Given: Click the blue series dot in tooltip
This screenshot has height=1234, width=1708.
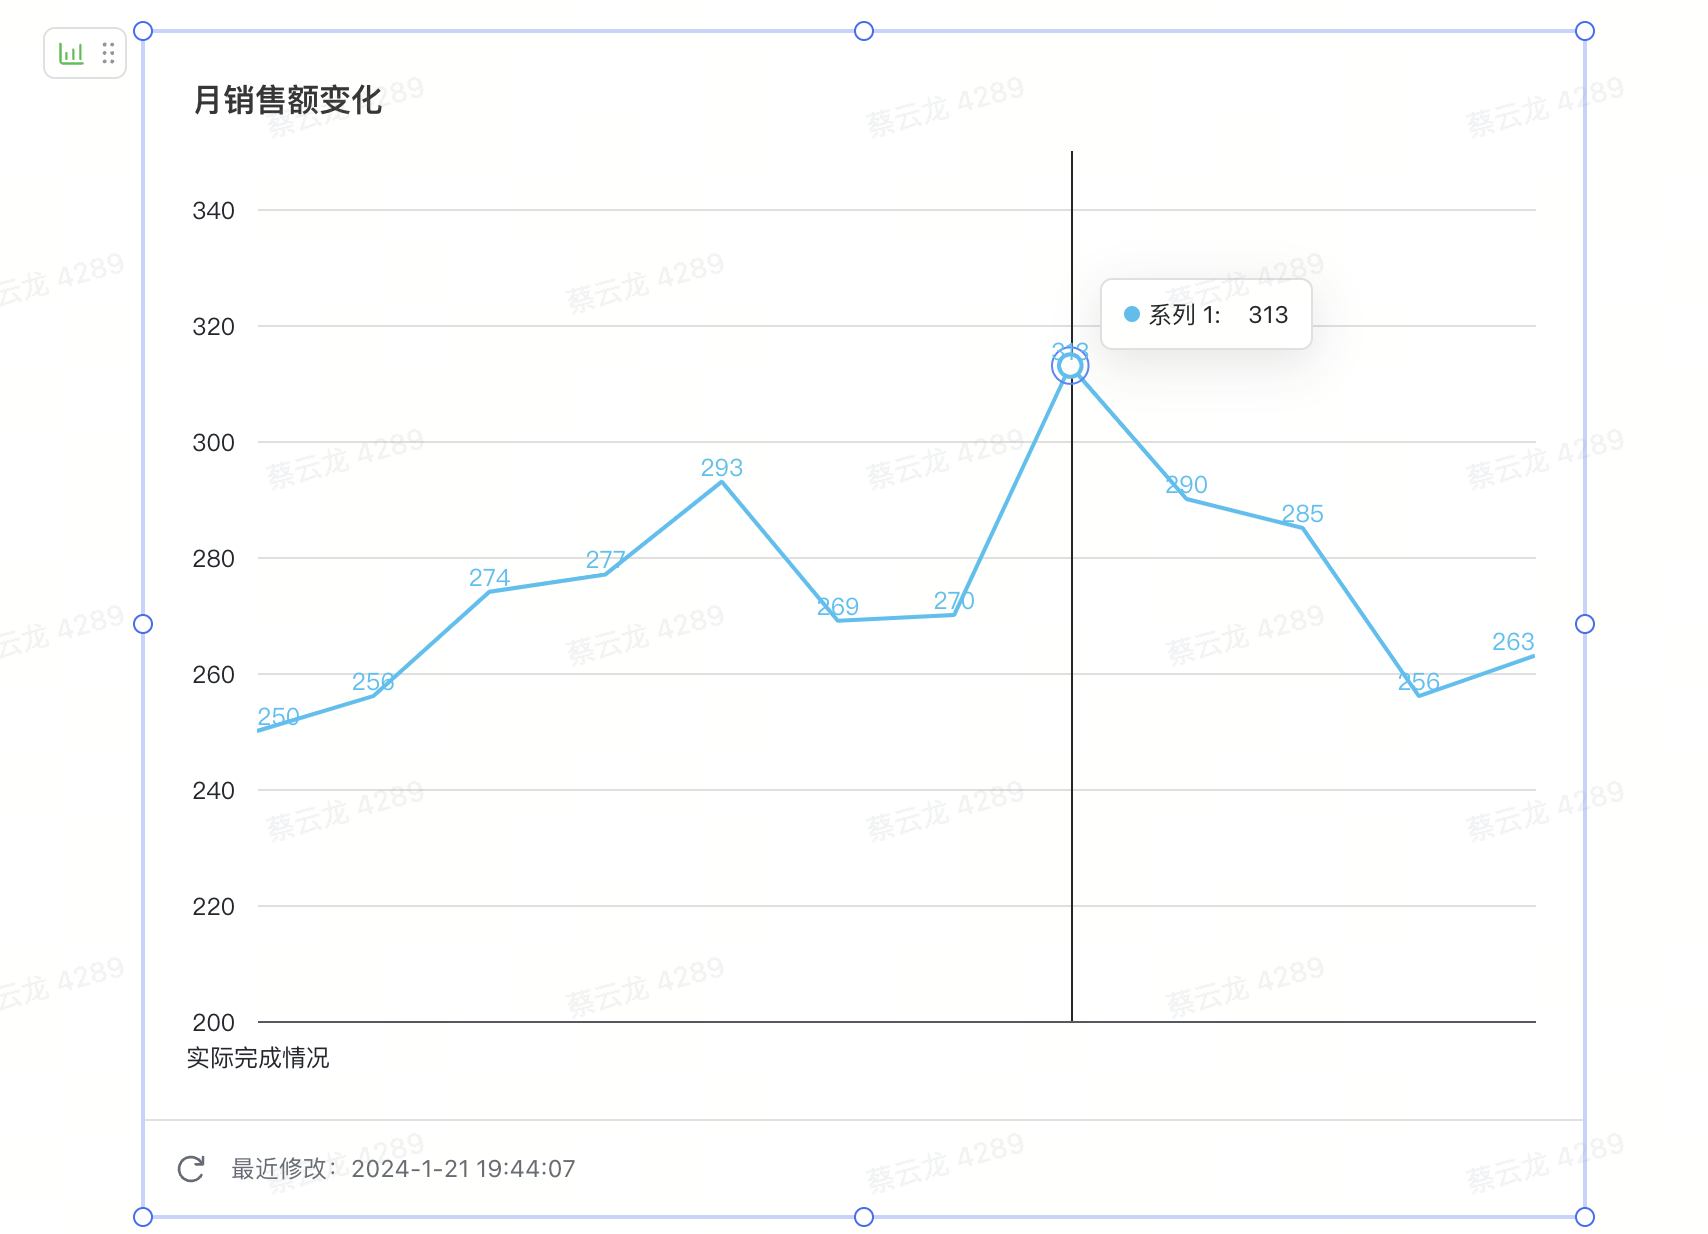Looking at the screenshot, I should (1132, 314).
